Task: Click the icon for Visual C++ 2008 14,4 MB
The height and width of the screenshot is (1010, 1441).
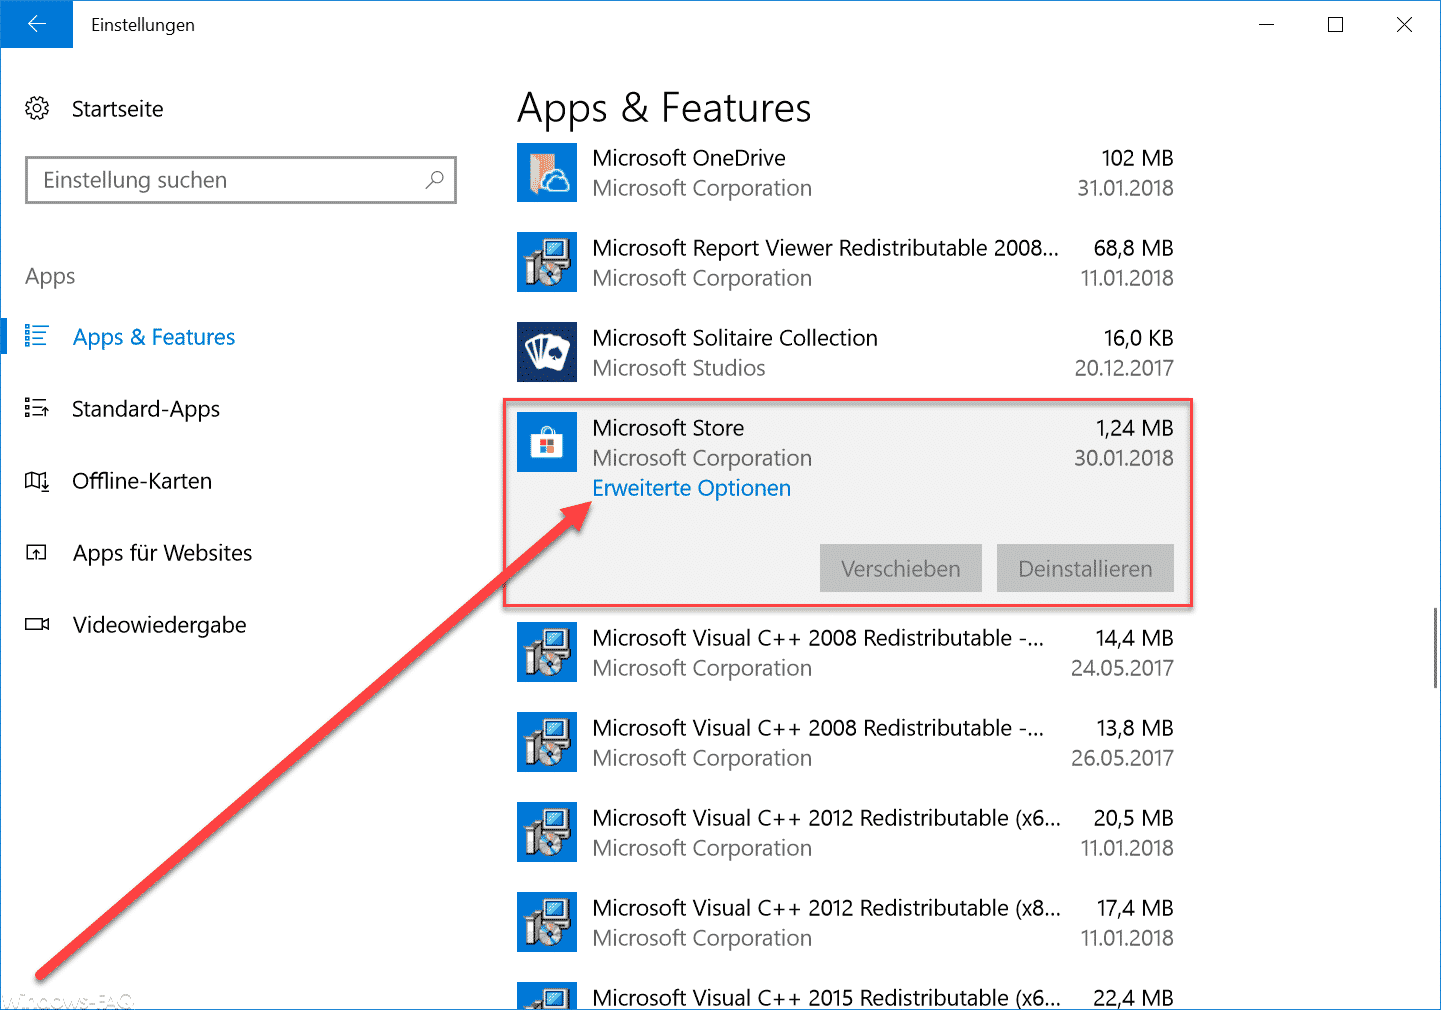Action: click(547, 652)
